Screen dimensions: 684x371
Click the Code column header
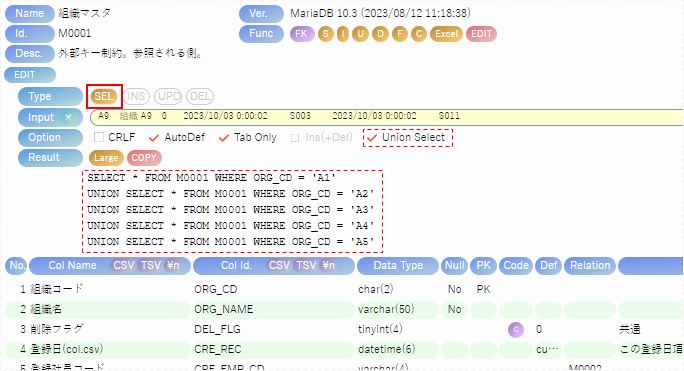516,265
